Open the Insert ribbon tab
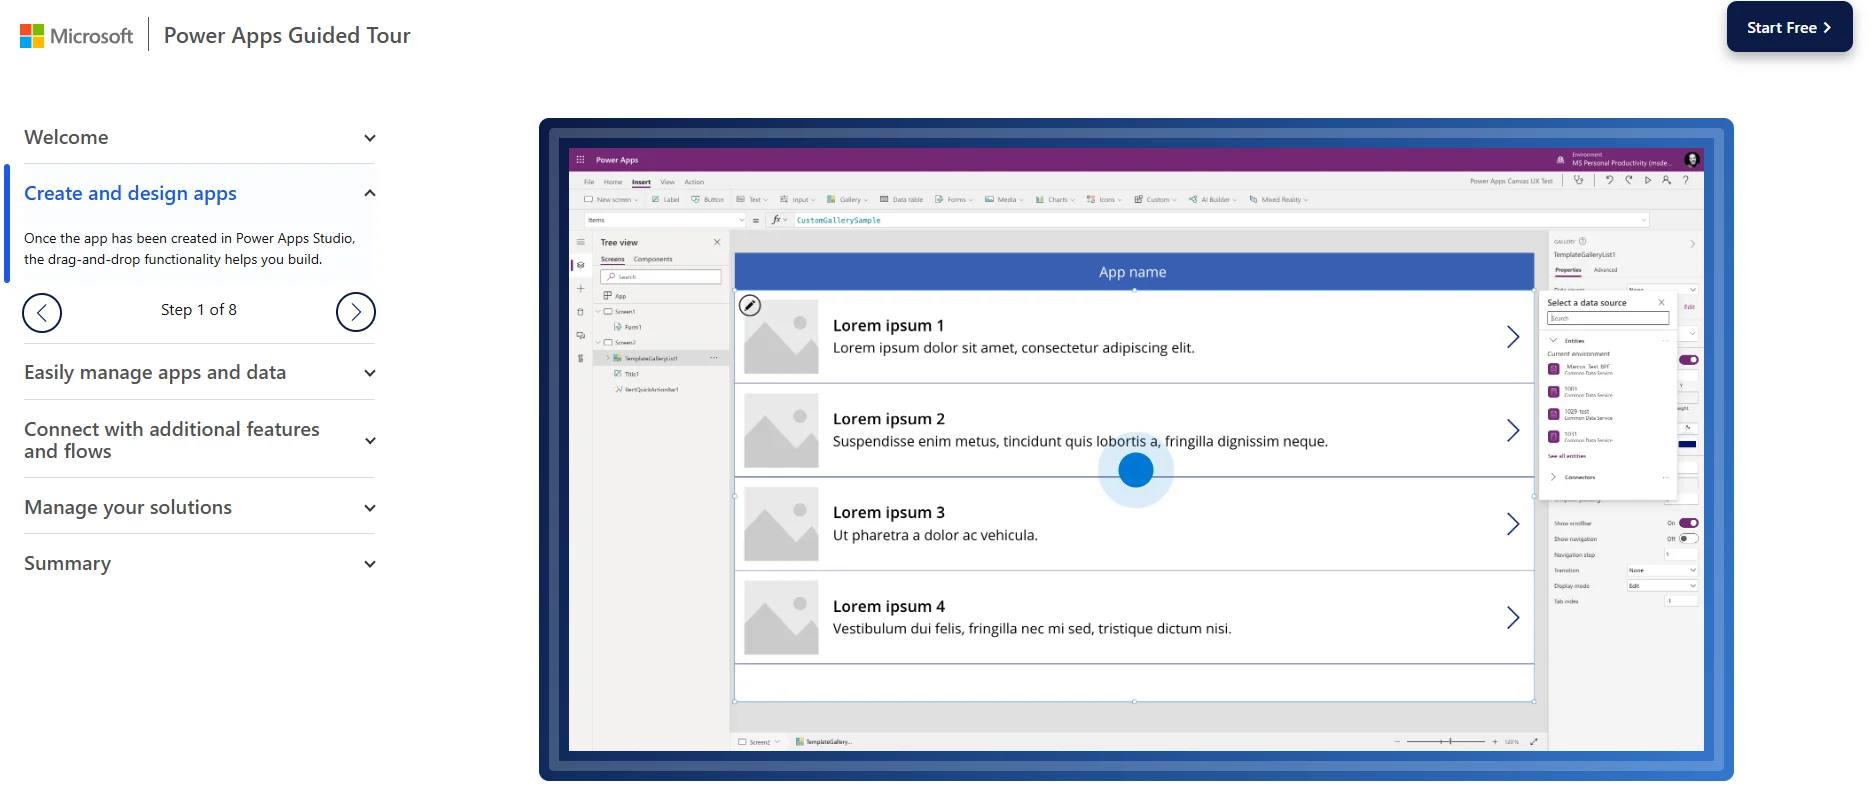This screenshot has width=1874, height=795. pyautogui.click(x=641, y=182)
